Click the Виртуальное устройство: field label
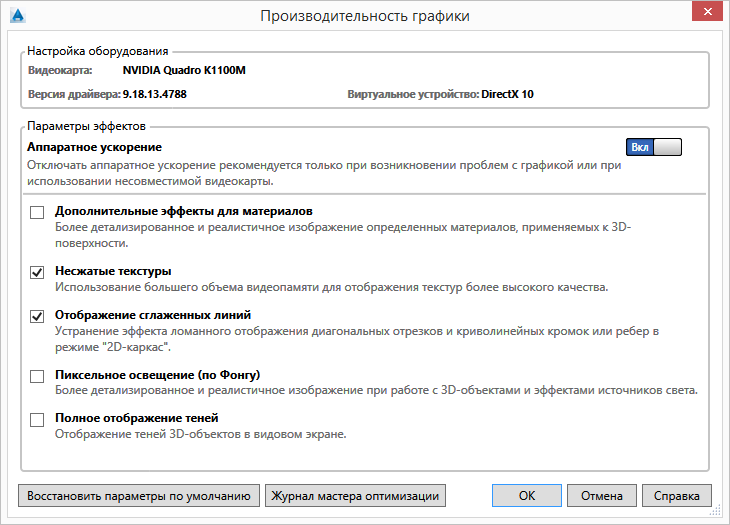 click(413, 94)
